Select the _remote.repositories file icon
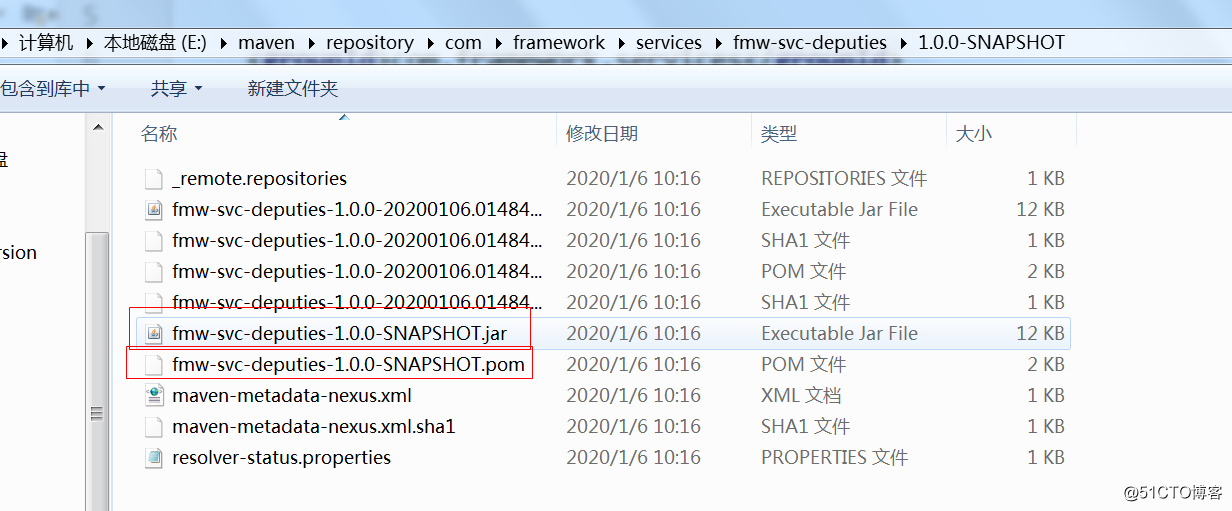The width and height of the screenshot is (1232, 511). point(153,179)
